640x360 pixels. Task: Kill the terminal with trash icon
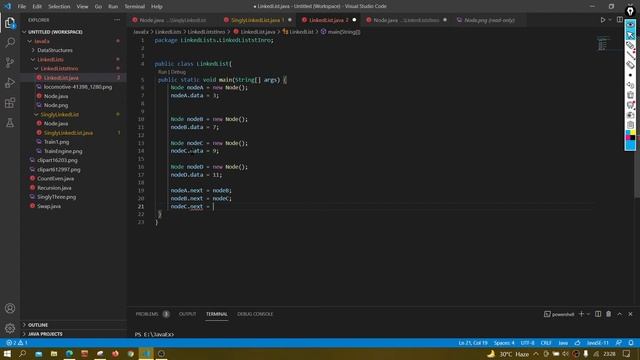pos(609,314)
